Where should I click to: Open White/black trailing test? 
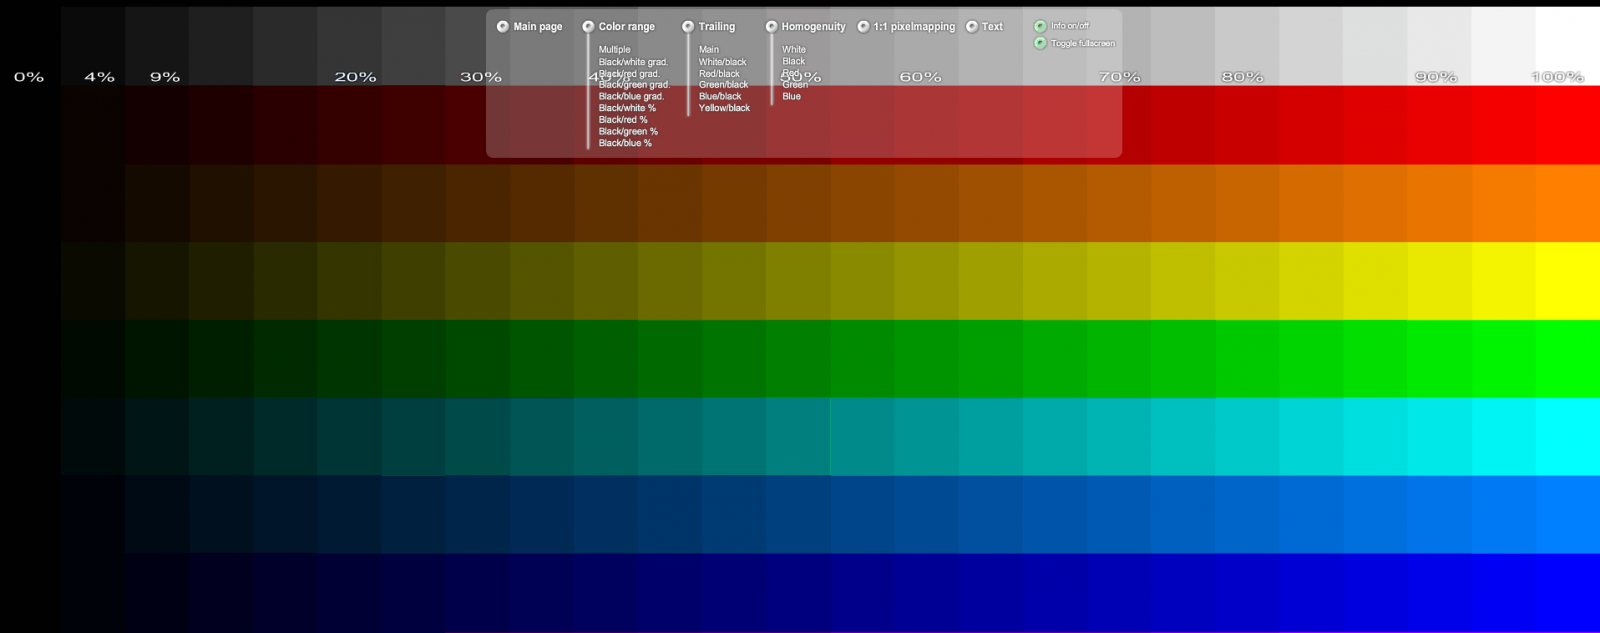[x=722, y=62]
